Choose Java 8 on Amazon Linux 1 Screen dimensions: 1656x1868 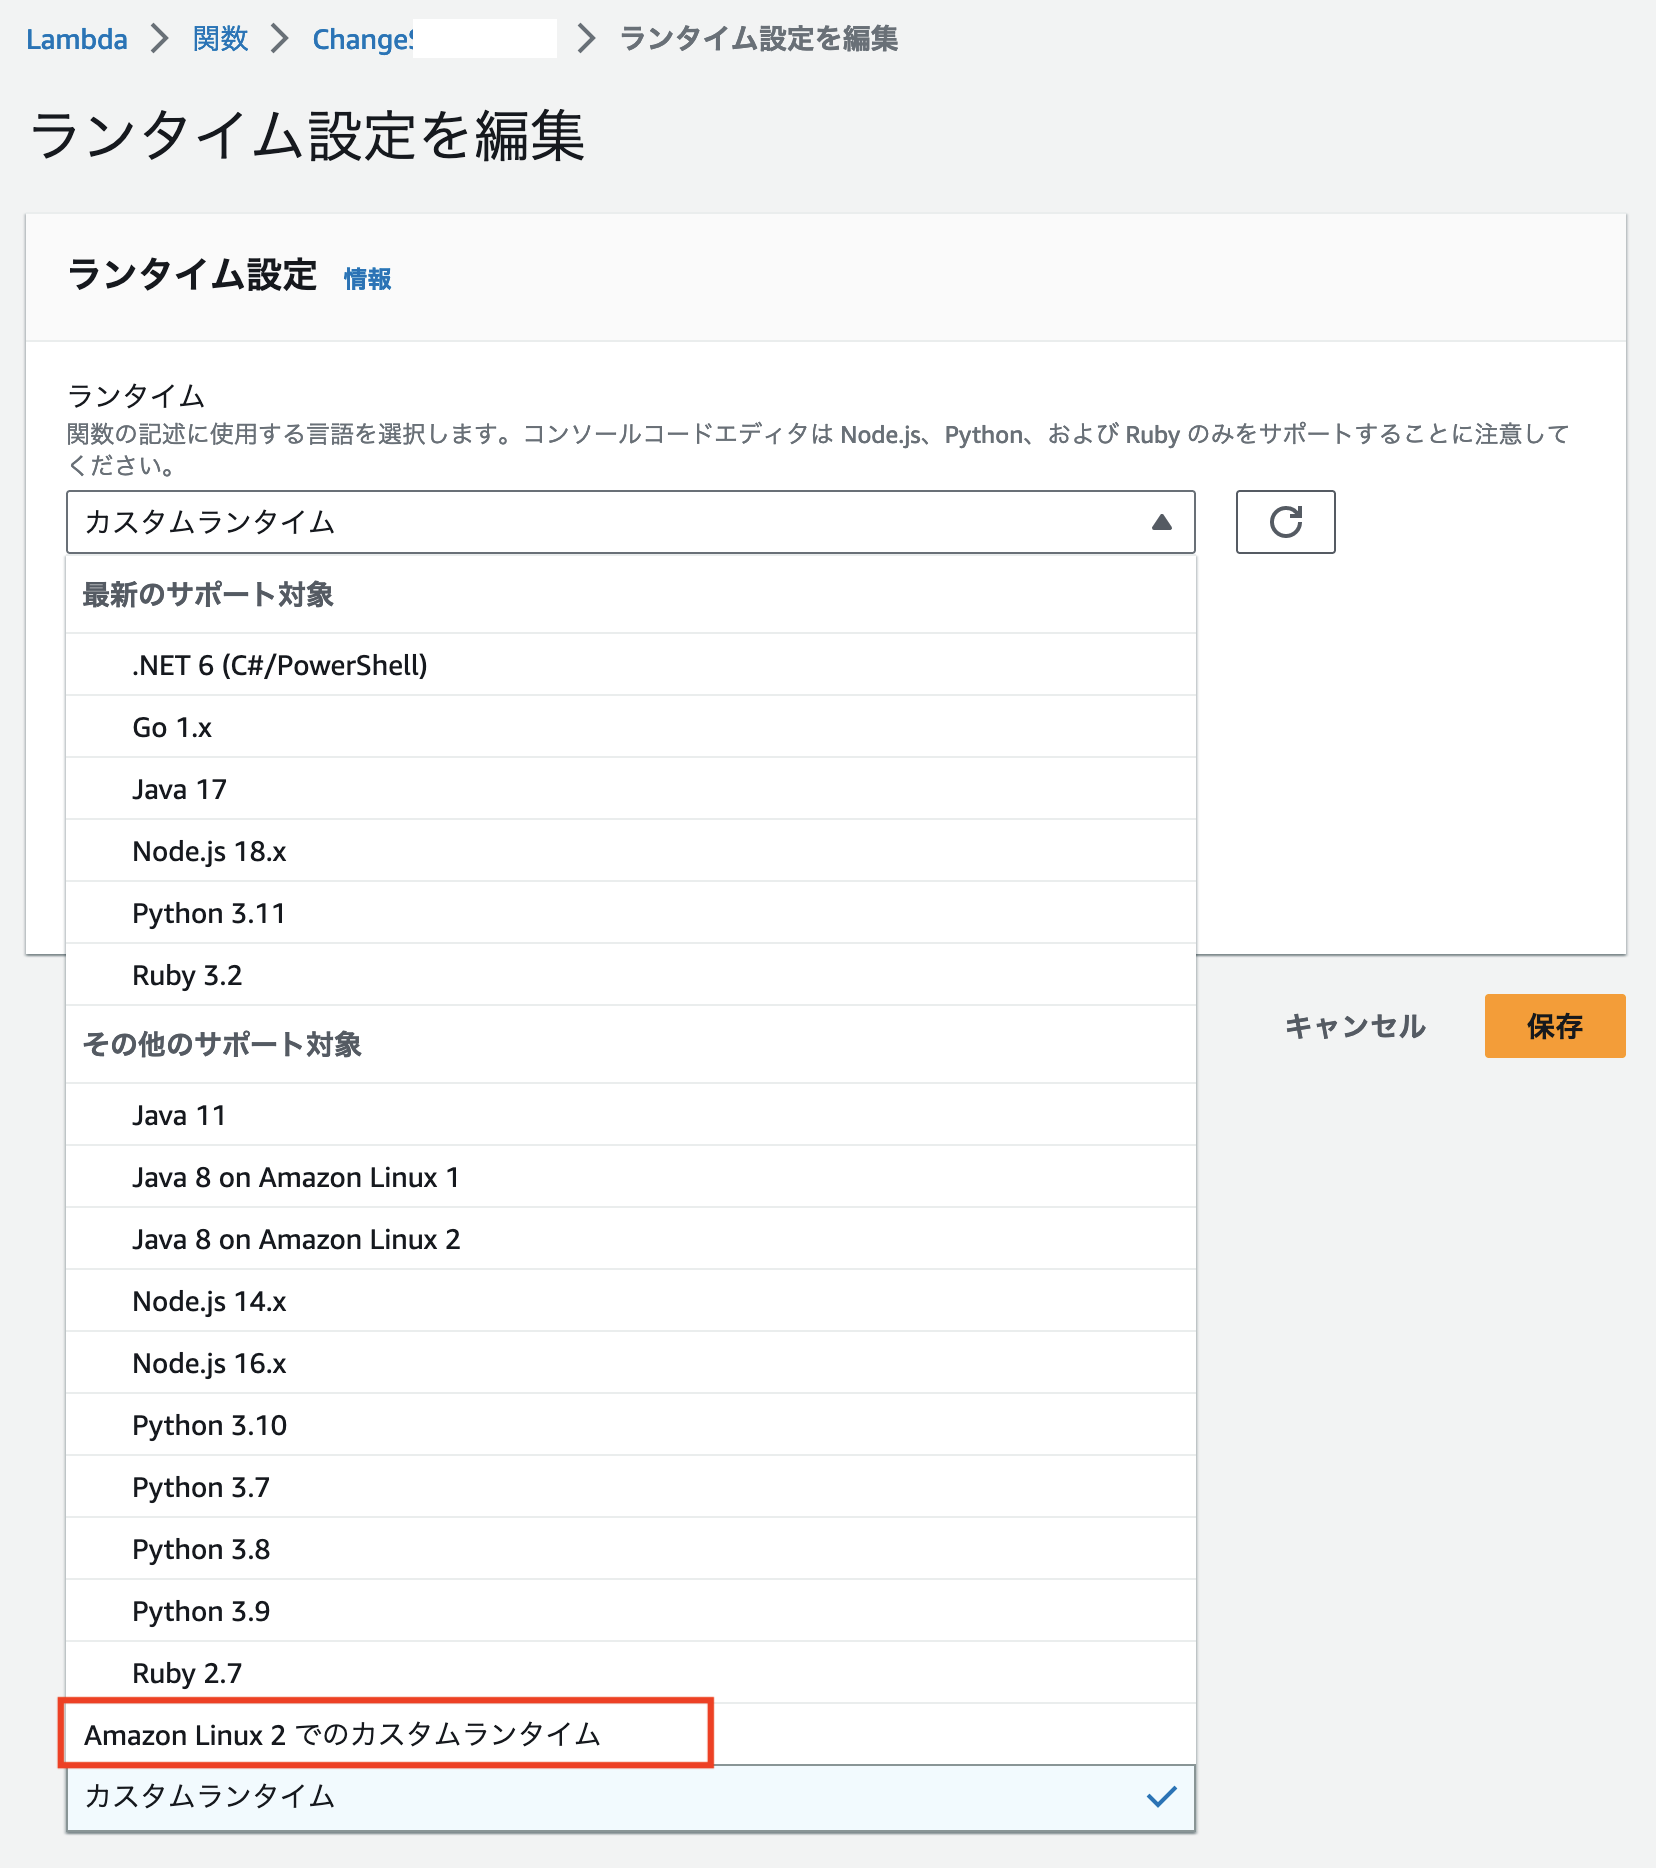click(295, 1177)
